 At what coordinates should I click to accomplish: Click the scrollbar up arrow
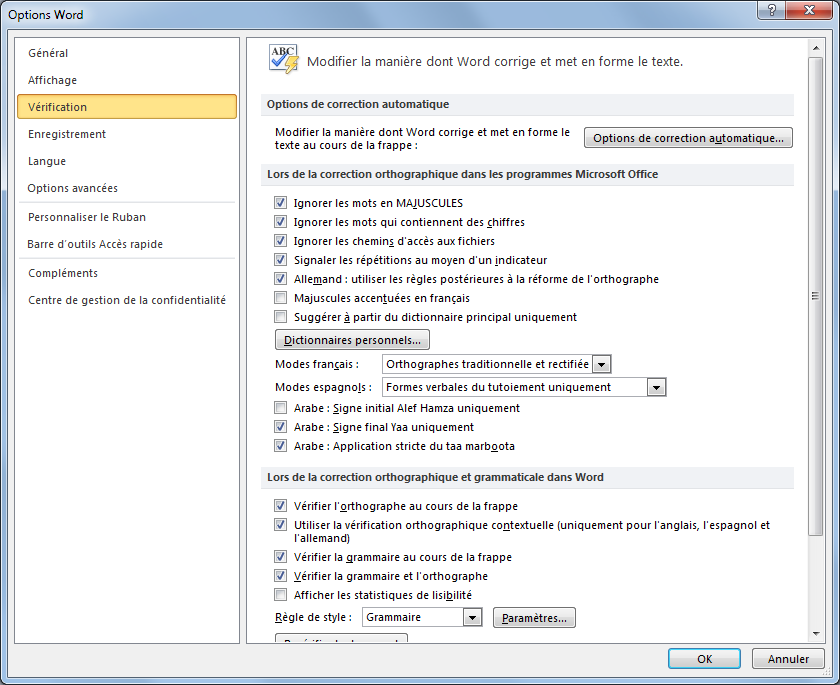(x=816, y=48)
